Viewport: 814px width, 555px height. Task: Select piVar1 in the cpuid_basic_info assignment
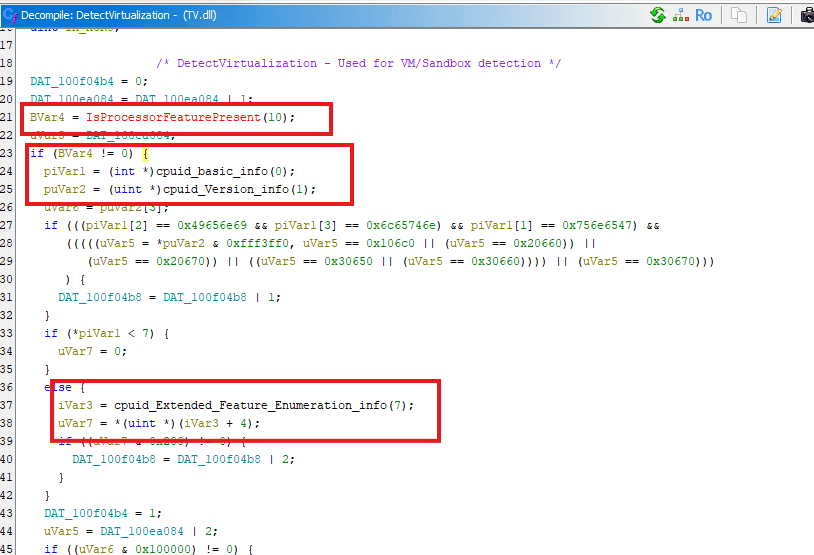click(x=64, y=171)
